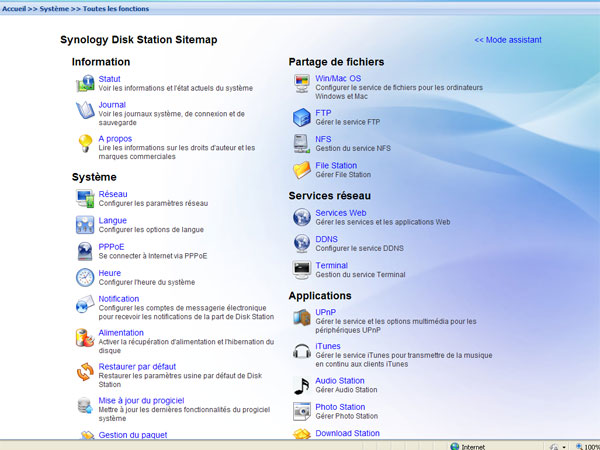The image size is (600, 450).
Task: Click the Restaurer par défaut arrows icon
Action: coord(85,372)
